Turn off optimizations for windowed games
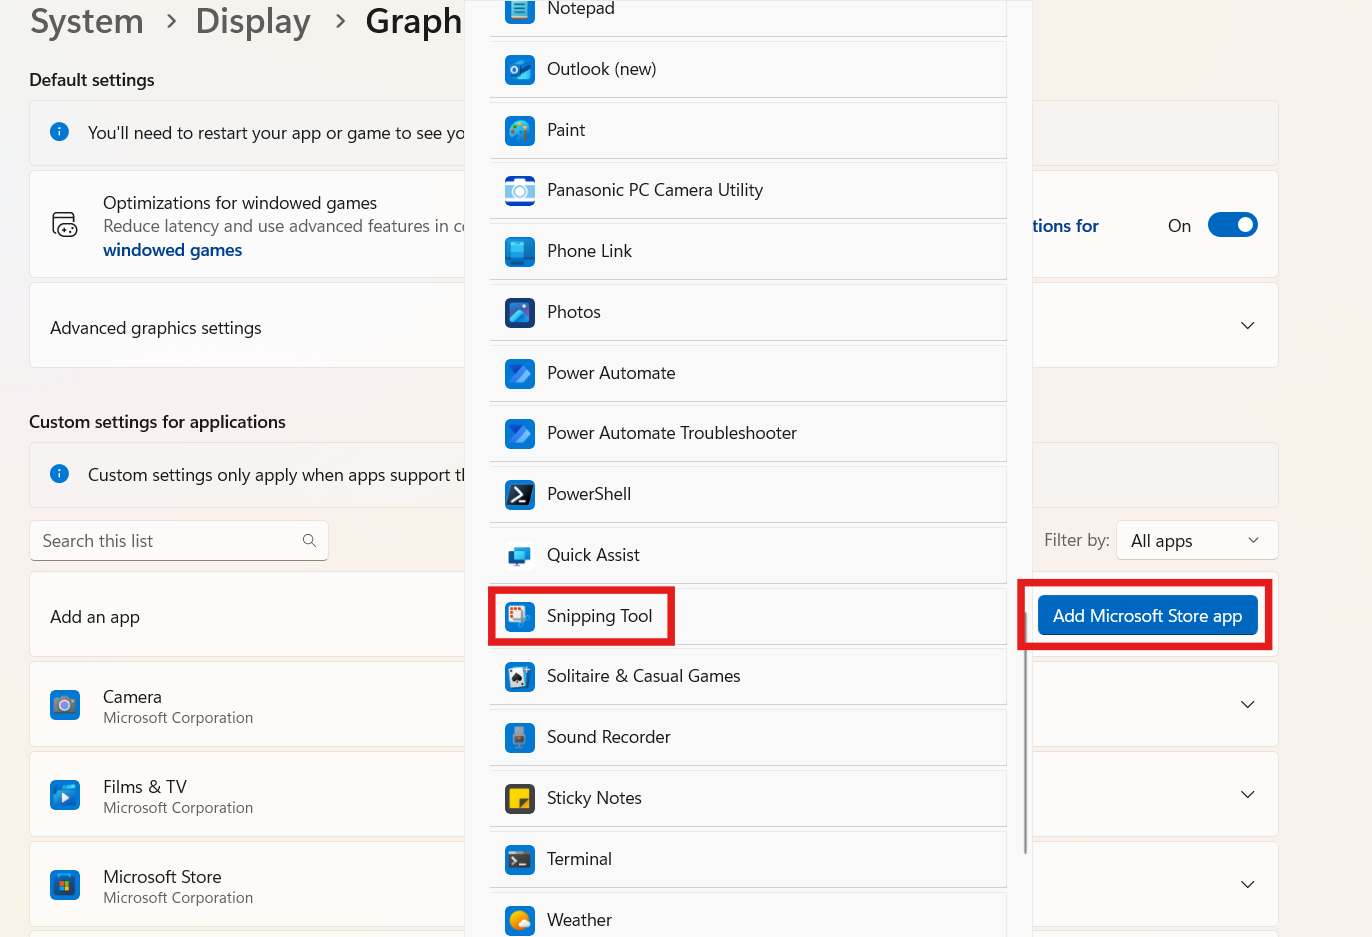The width and height of the screenshot is (1372, 937). pyautogui.click(x=1232, y=225)
